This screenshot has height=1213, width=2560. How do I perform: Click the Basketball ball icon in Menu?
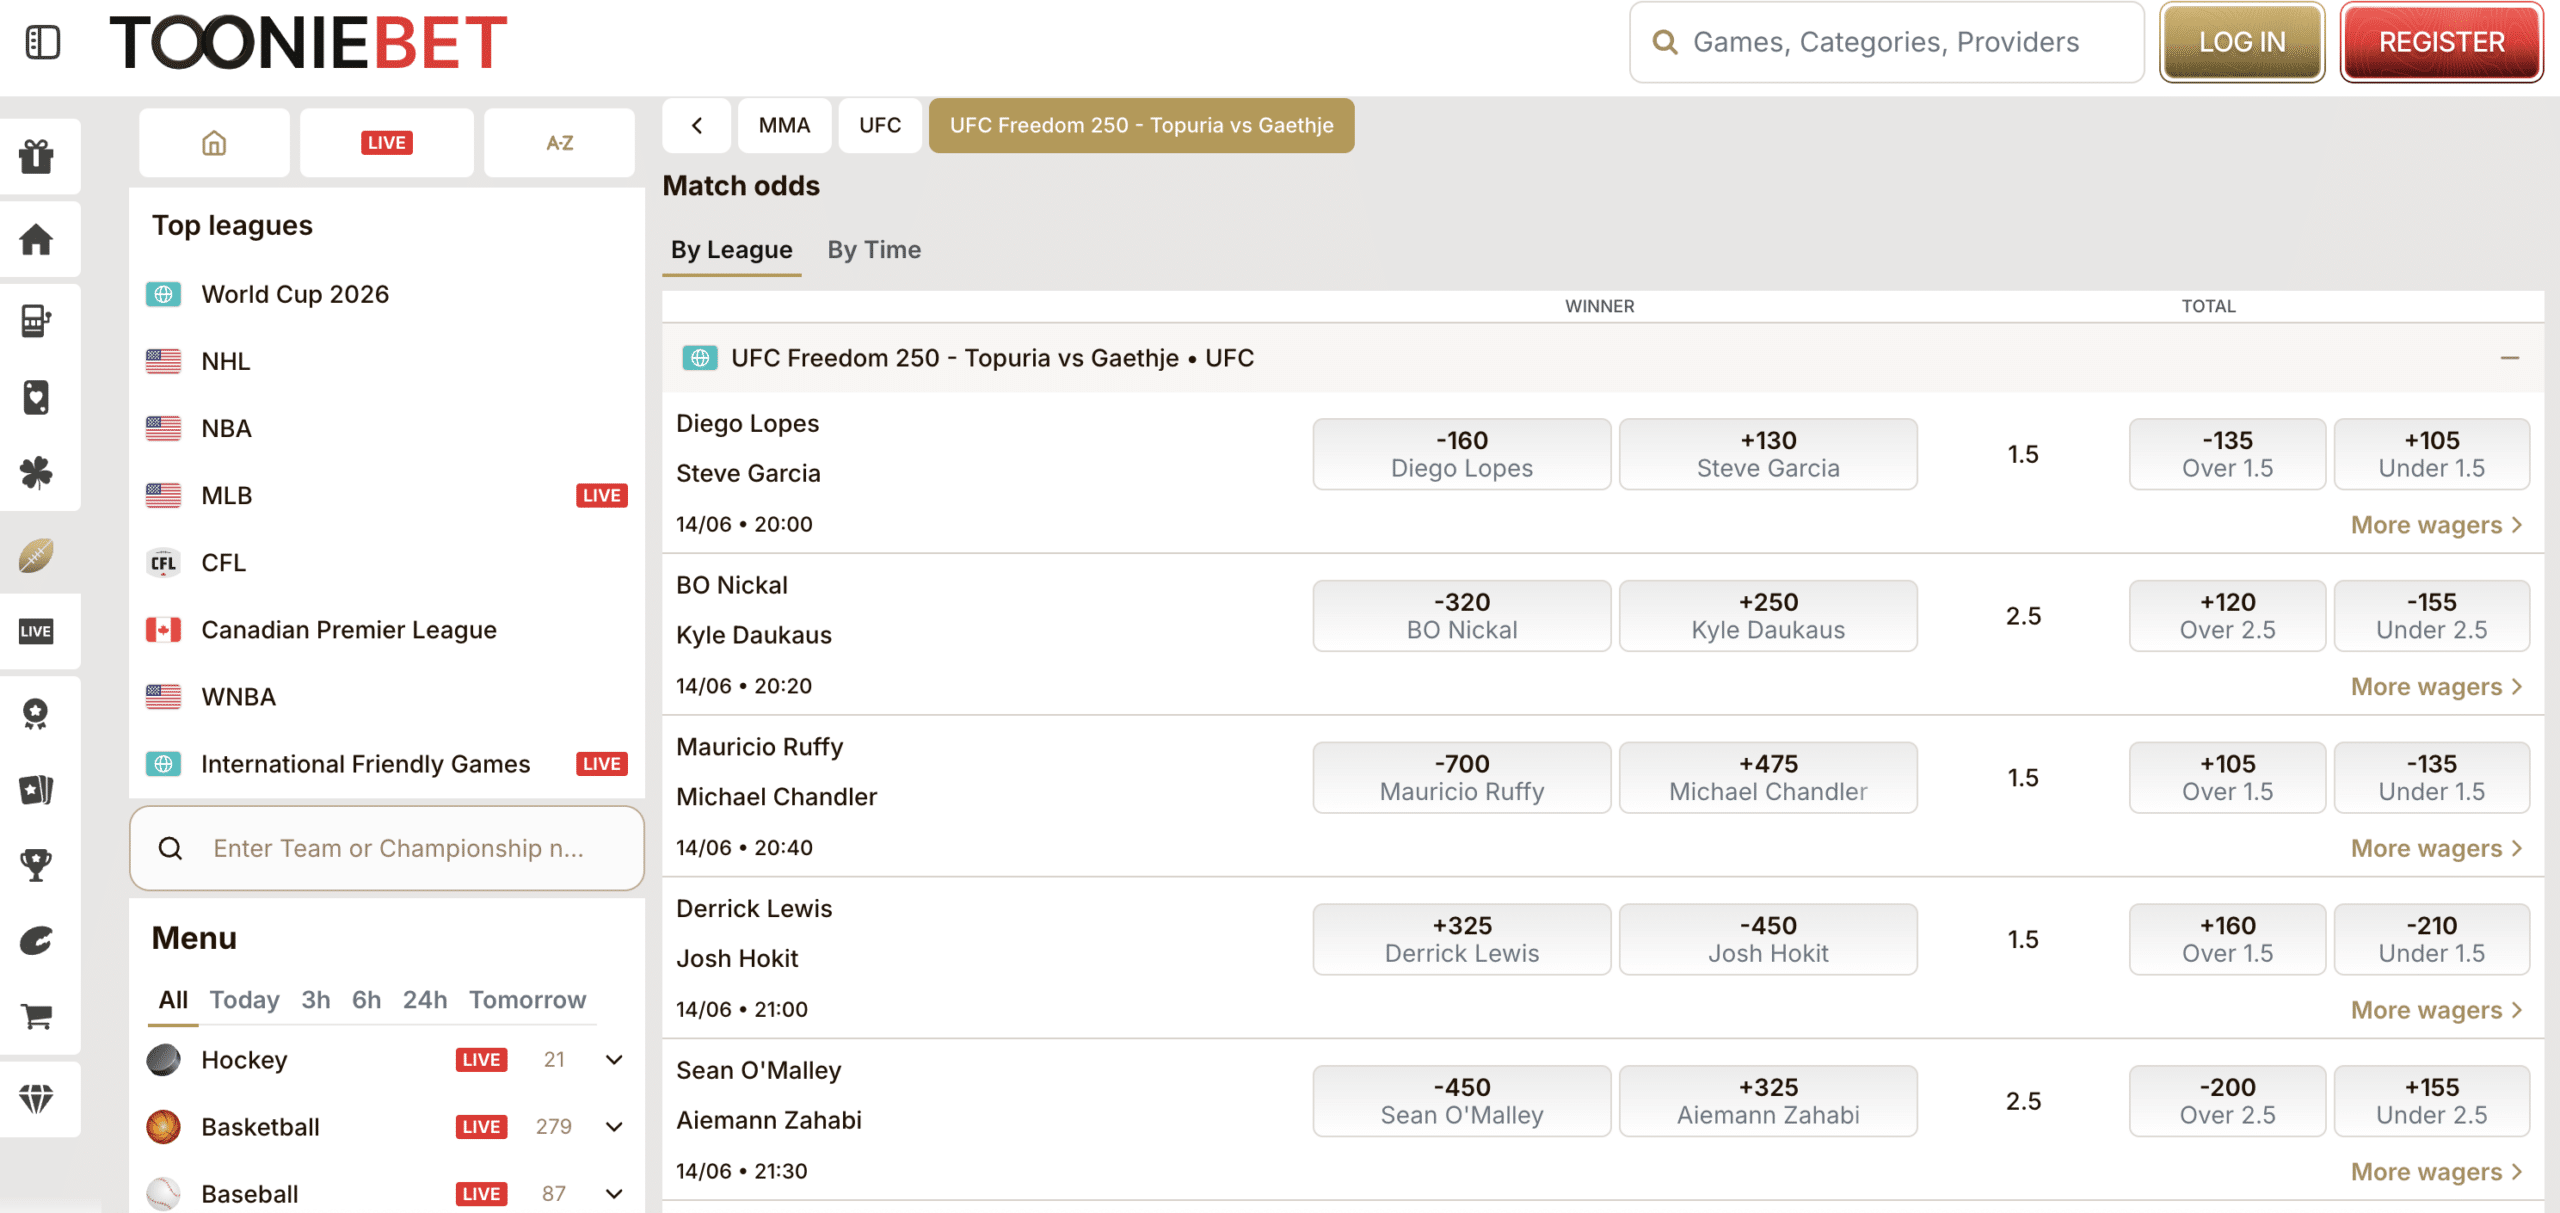coord(163,1126)
